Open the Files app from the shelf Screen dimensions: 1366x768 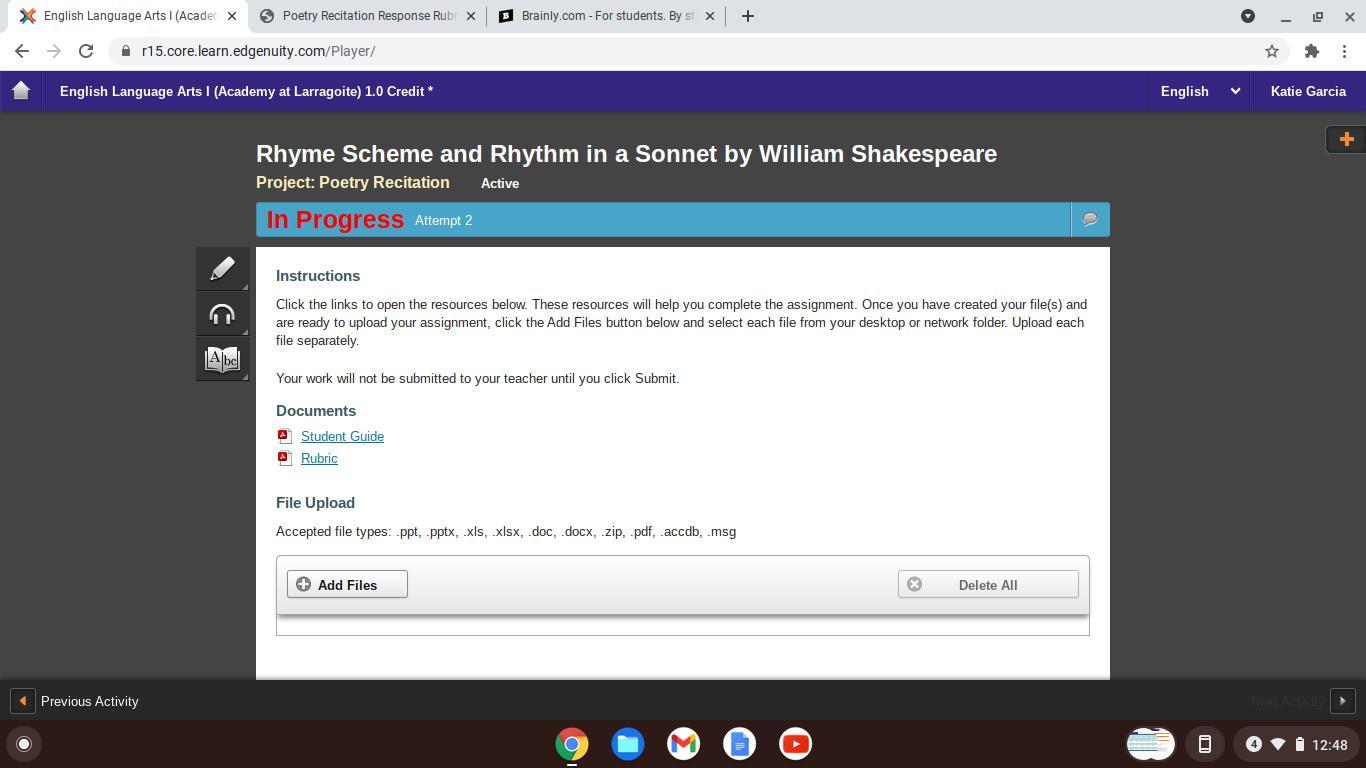[x=628, y=744]
